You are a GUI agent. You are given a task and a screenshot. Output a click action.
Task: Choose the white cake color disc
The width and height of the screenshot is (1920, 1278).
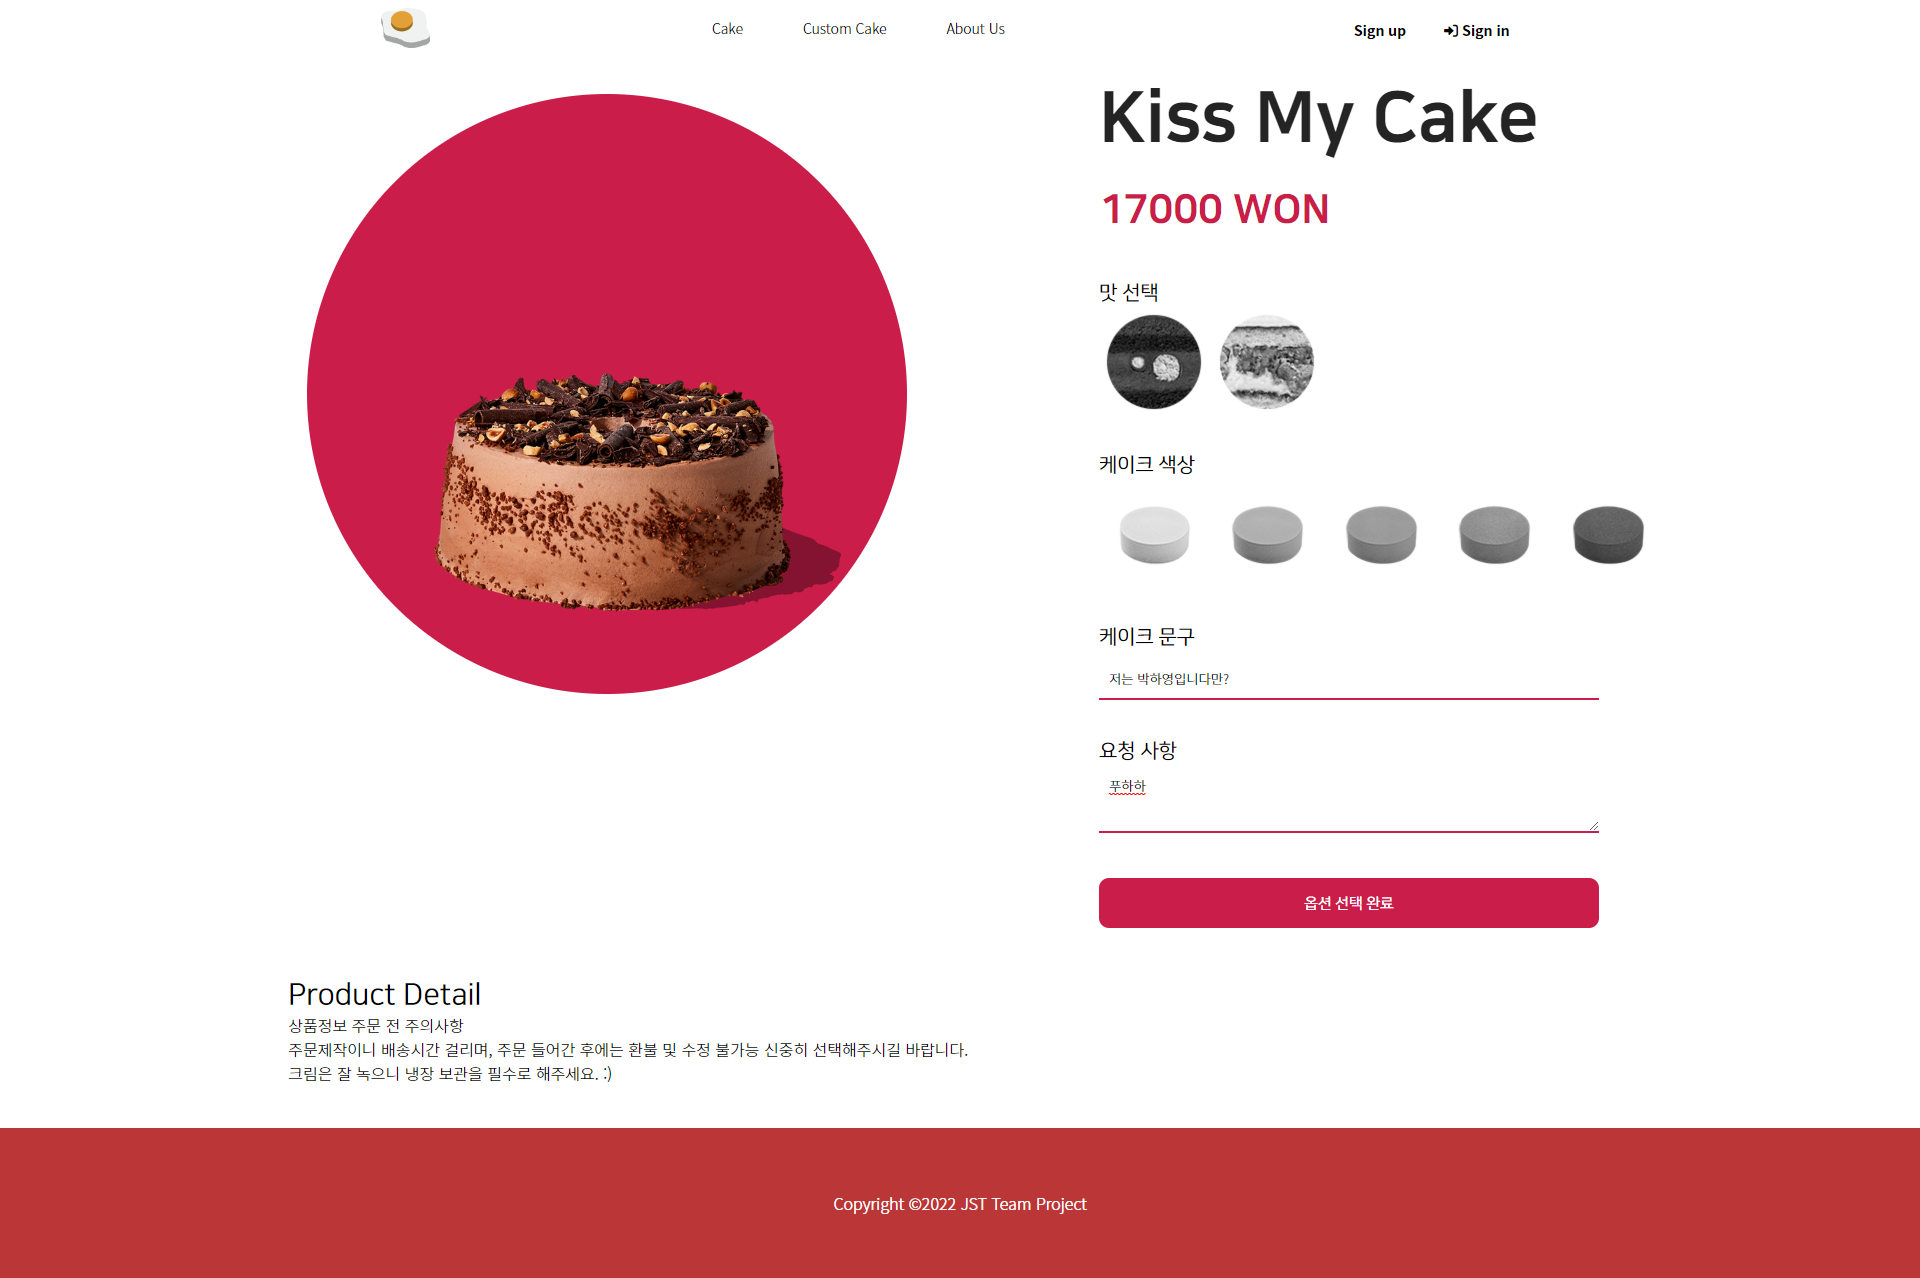(1155, 535)
